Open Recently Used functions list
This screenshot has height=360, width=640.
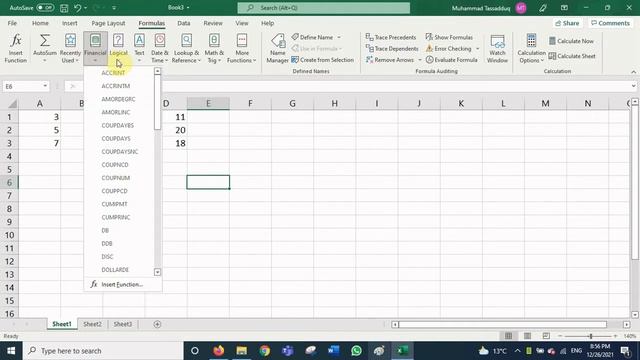[x=70, y=48]
